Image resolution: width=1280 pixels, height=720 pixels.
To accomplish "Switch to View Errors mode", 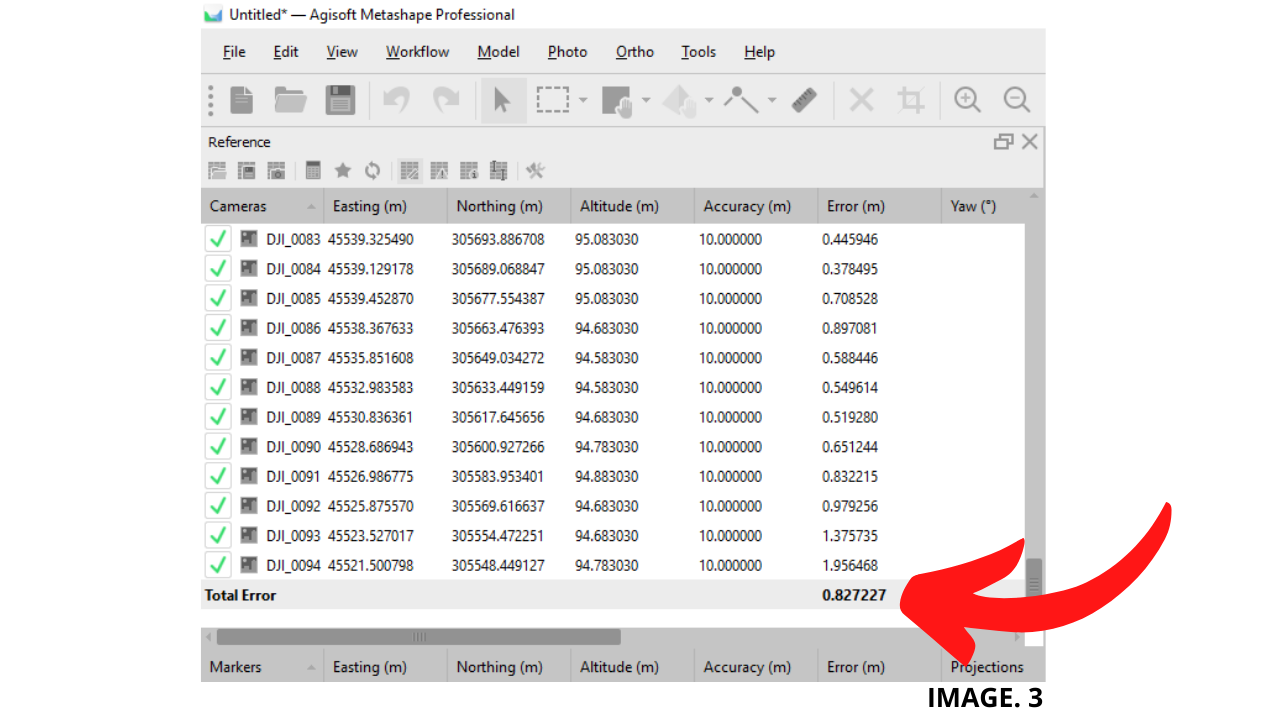I will [469, 171].
